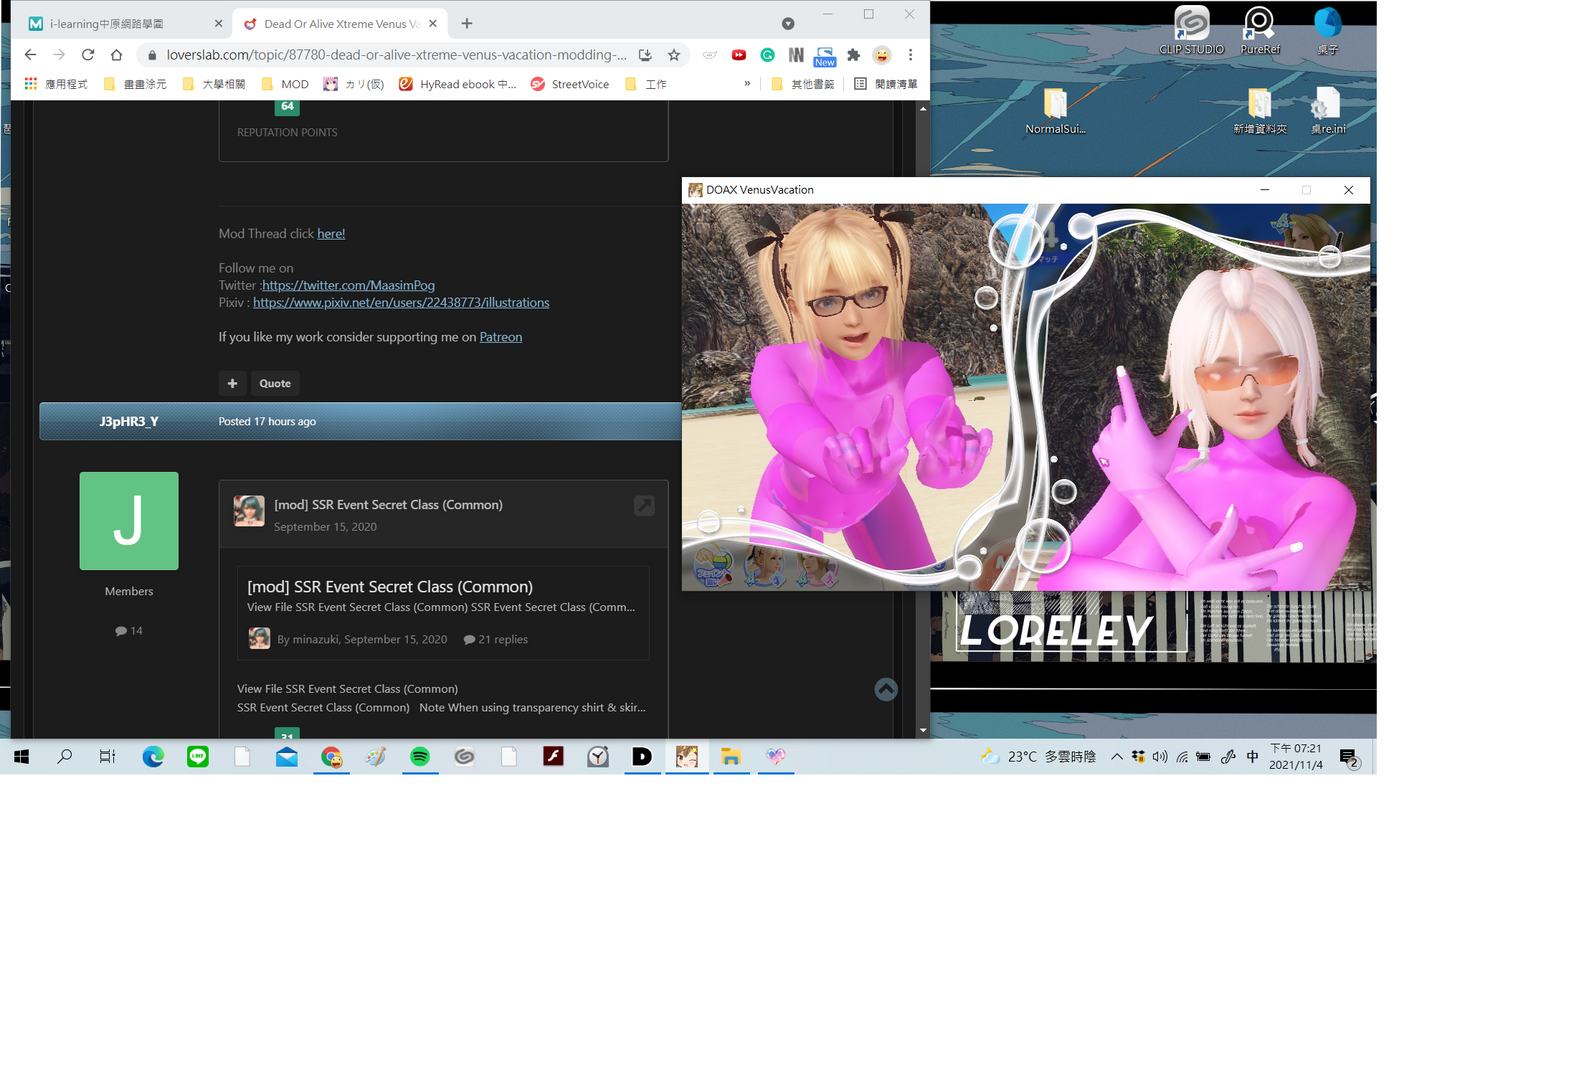Open the 工作 bookmark folder

(x=646, y=84)
